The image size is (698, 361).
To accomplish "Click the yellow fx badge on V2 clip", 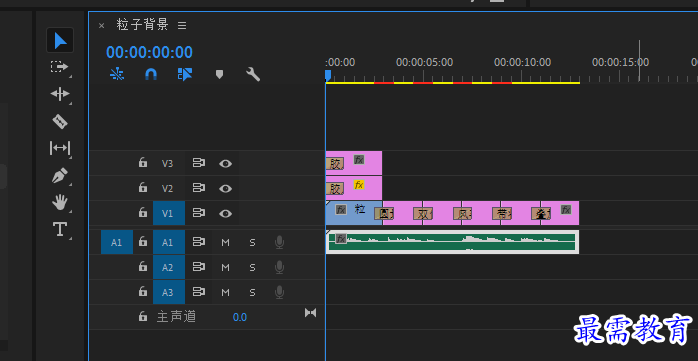I will (x=359, y=185).
